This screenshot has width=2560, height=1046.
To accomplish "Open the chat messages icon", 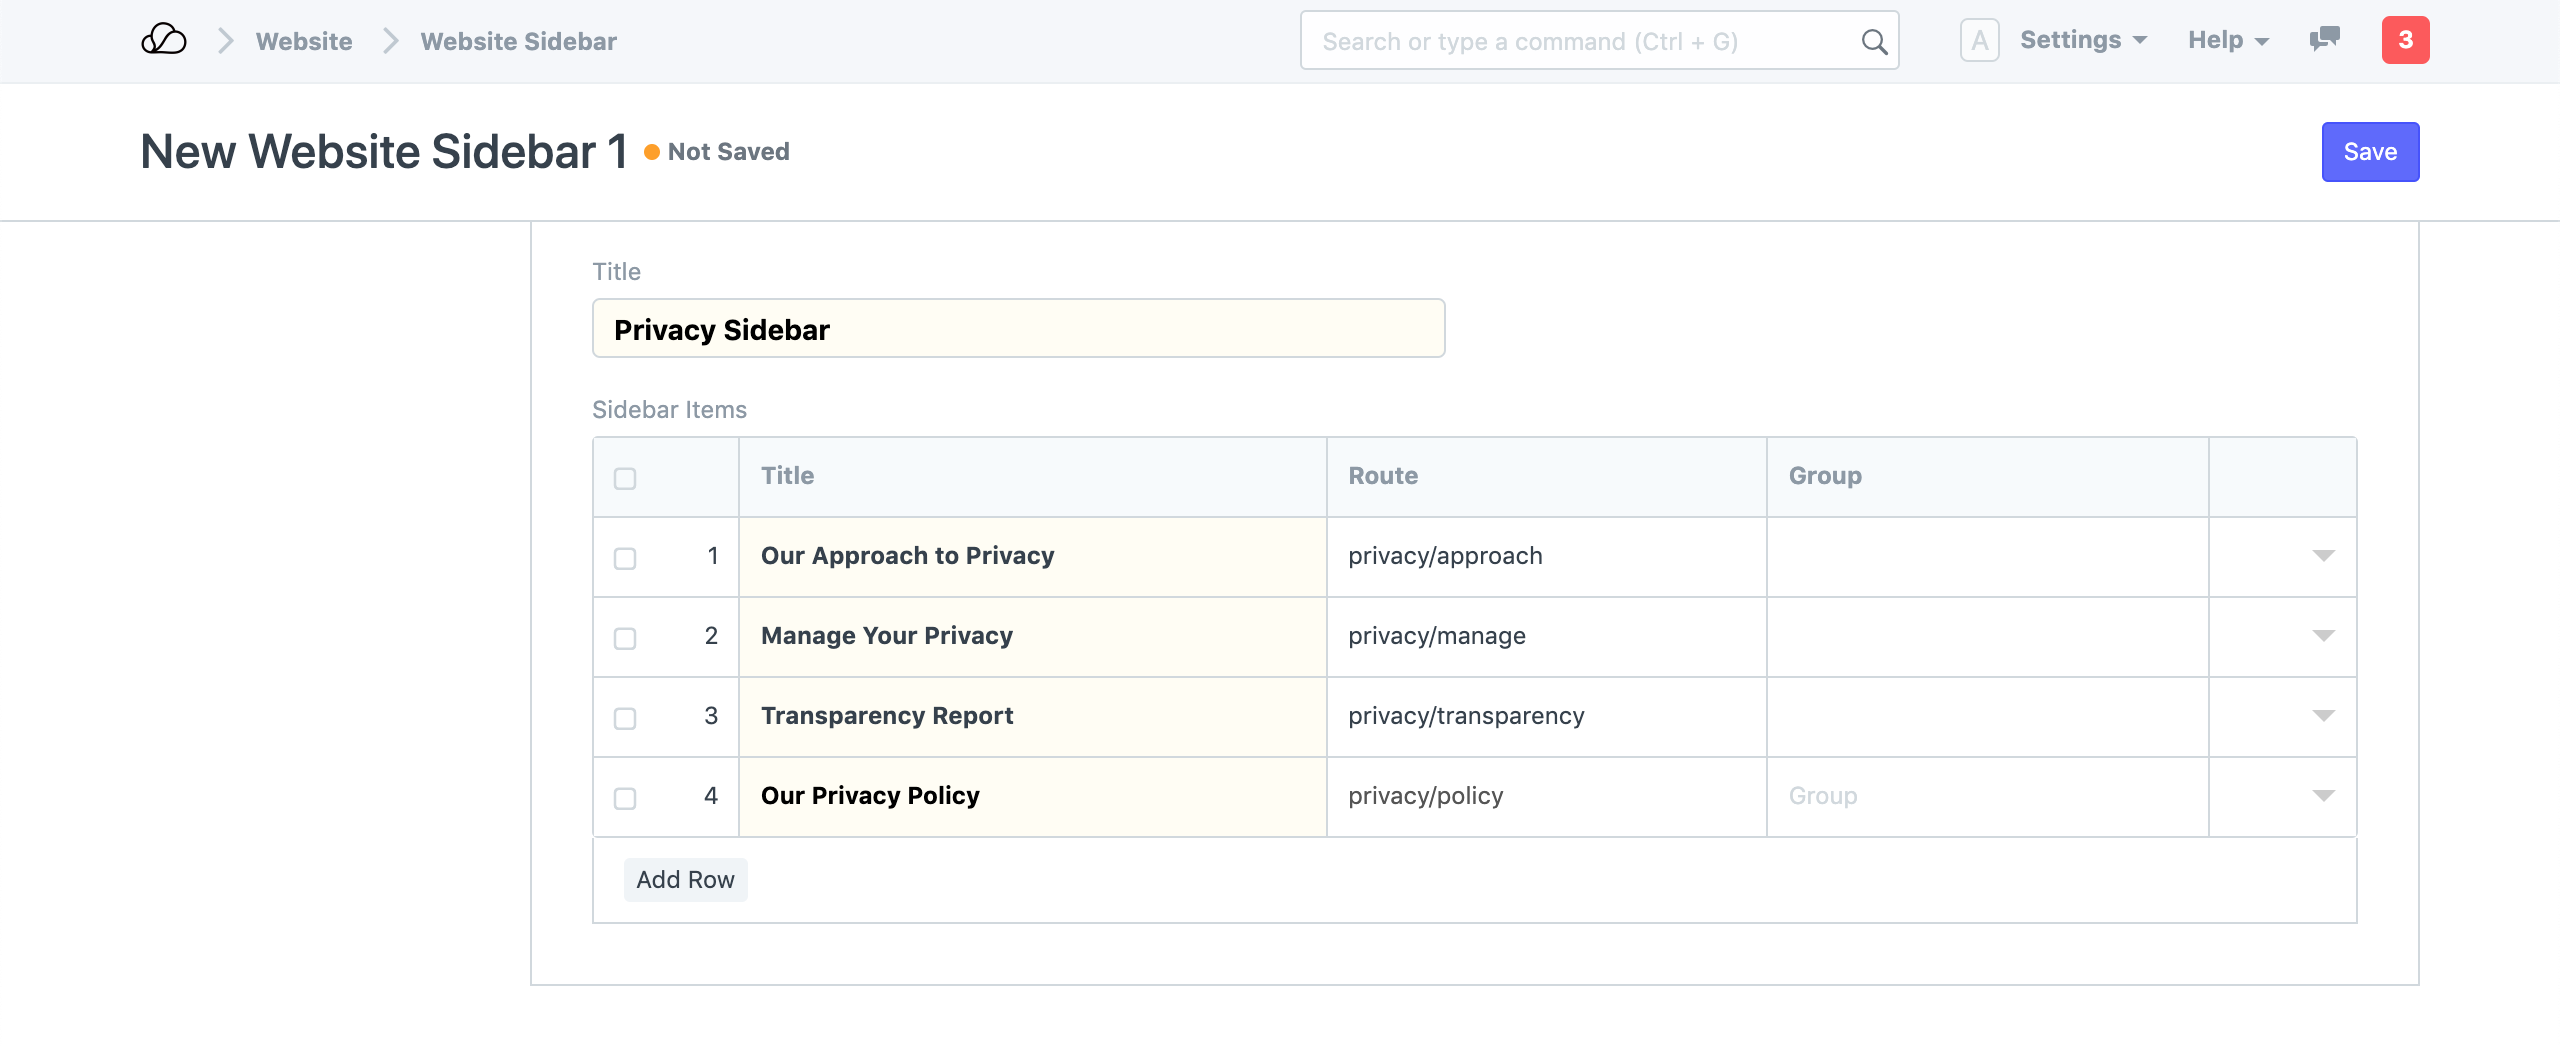I will [x=2324, y=40].
